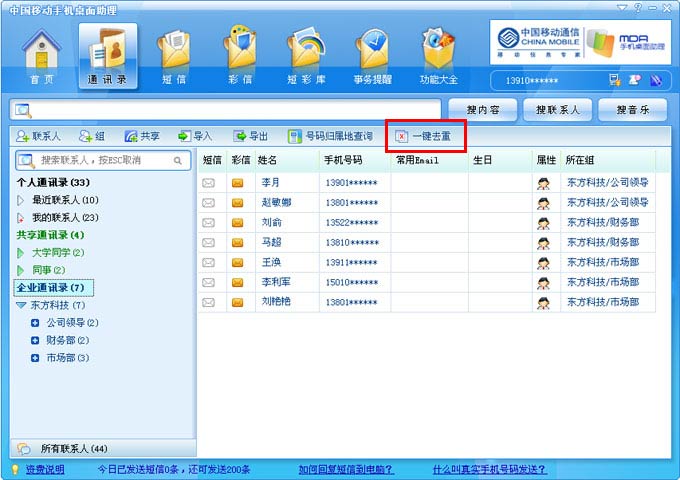Click the 搜索联系人 search field
The width and height of the screenshot is (680, 480).
(100, 160)
